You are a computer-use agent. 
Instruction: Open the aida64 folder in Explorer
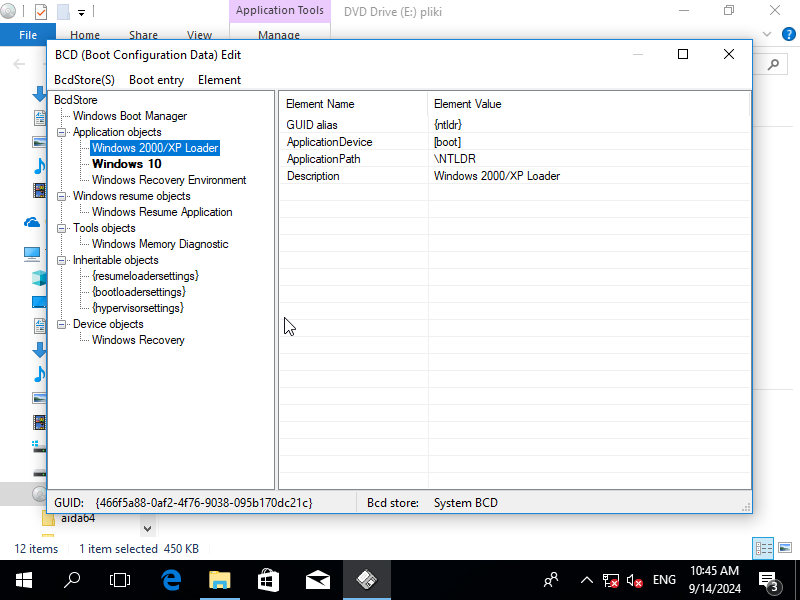pyautogui.click(x=78, y=518)
